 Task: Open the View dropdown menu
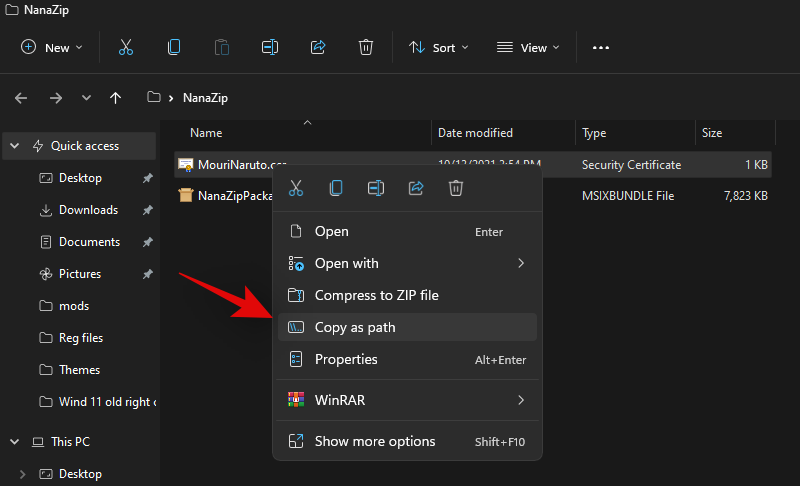[528, 47]
